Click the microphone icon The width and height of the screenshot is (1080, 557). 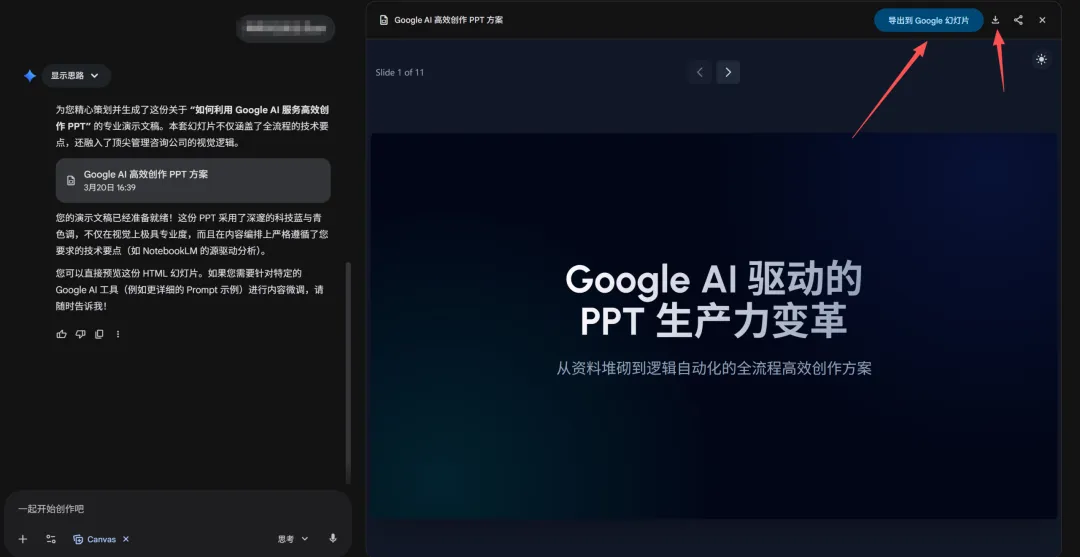click(333, 538)
